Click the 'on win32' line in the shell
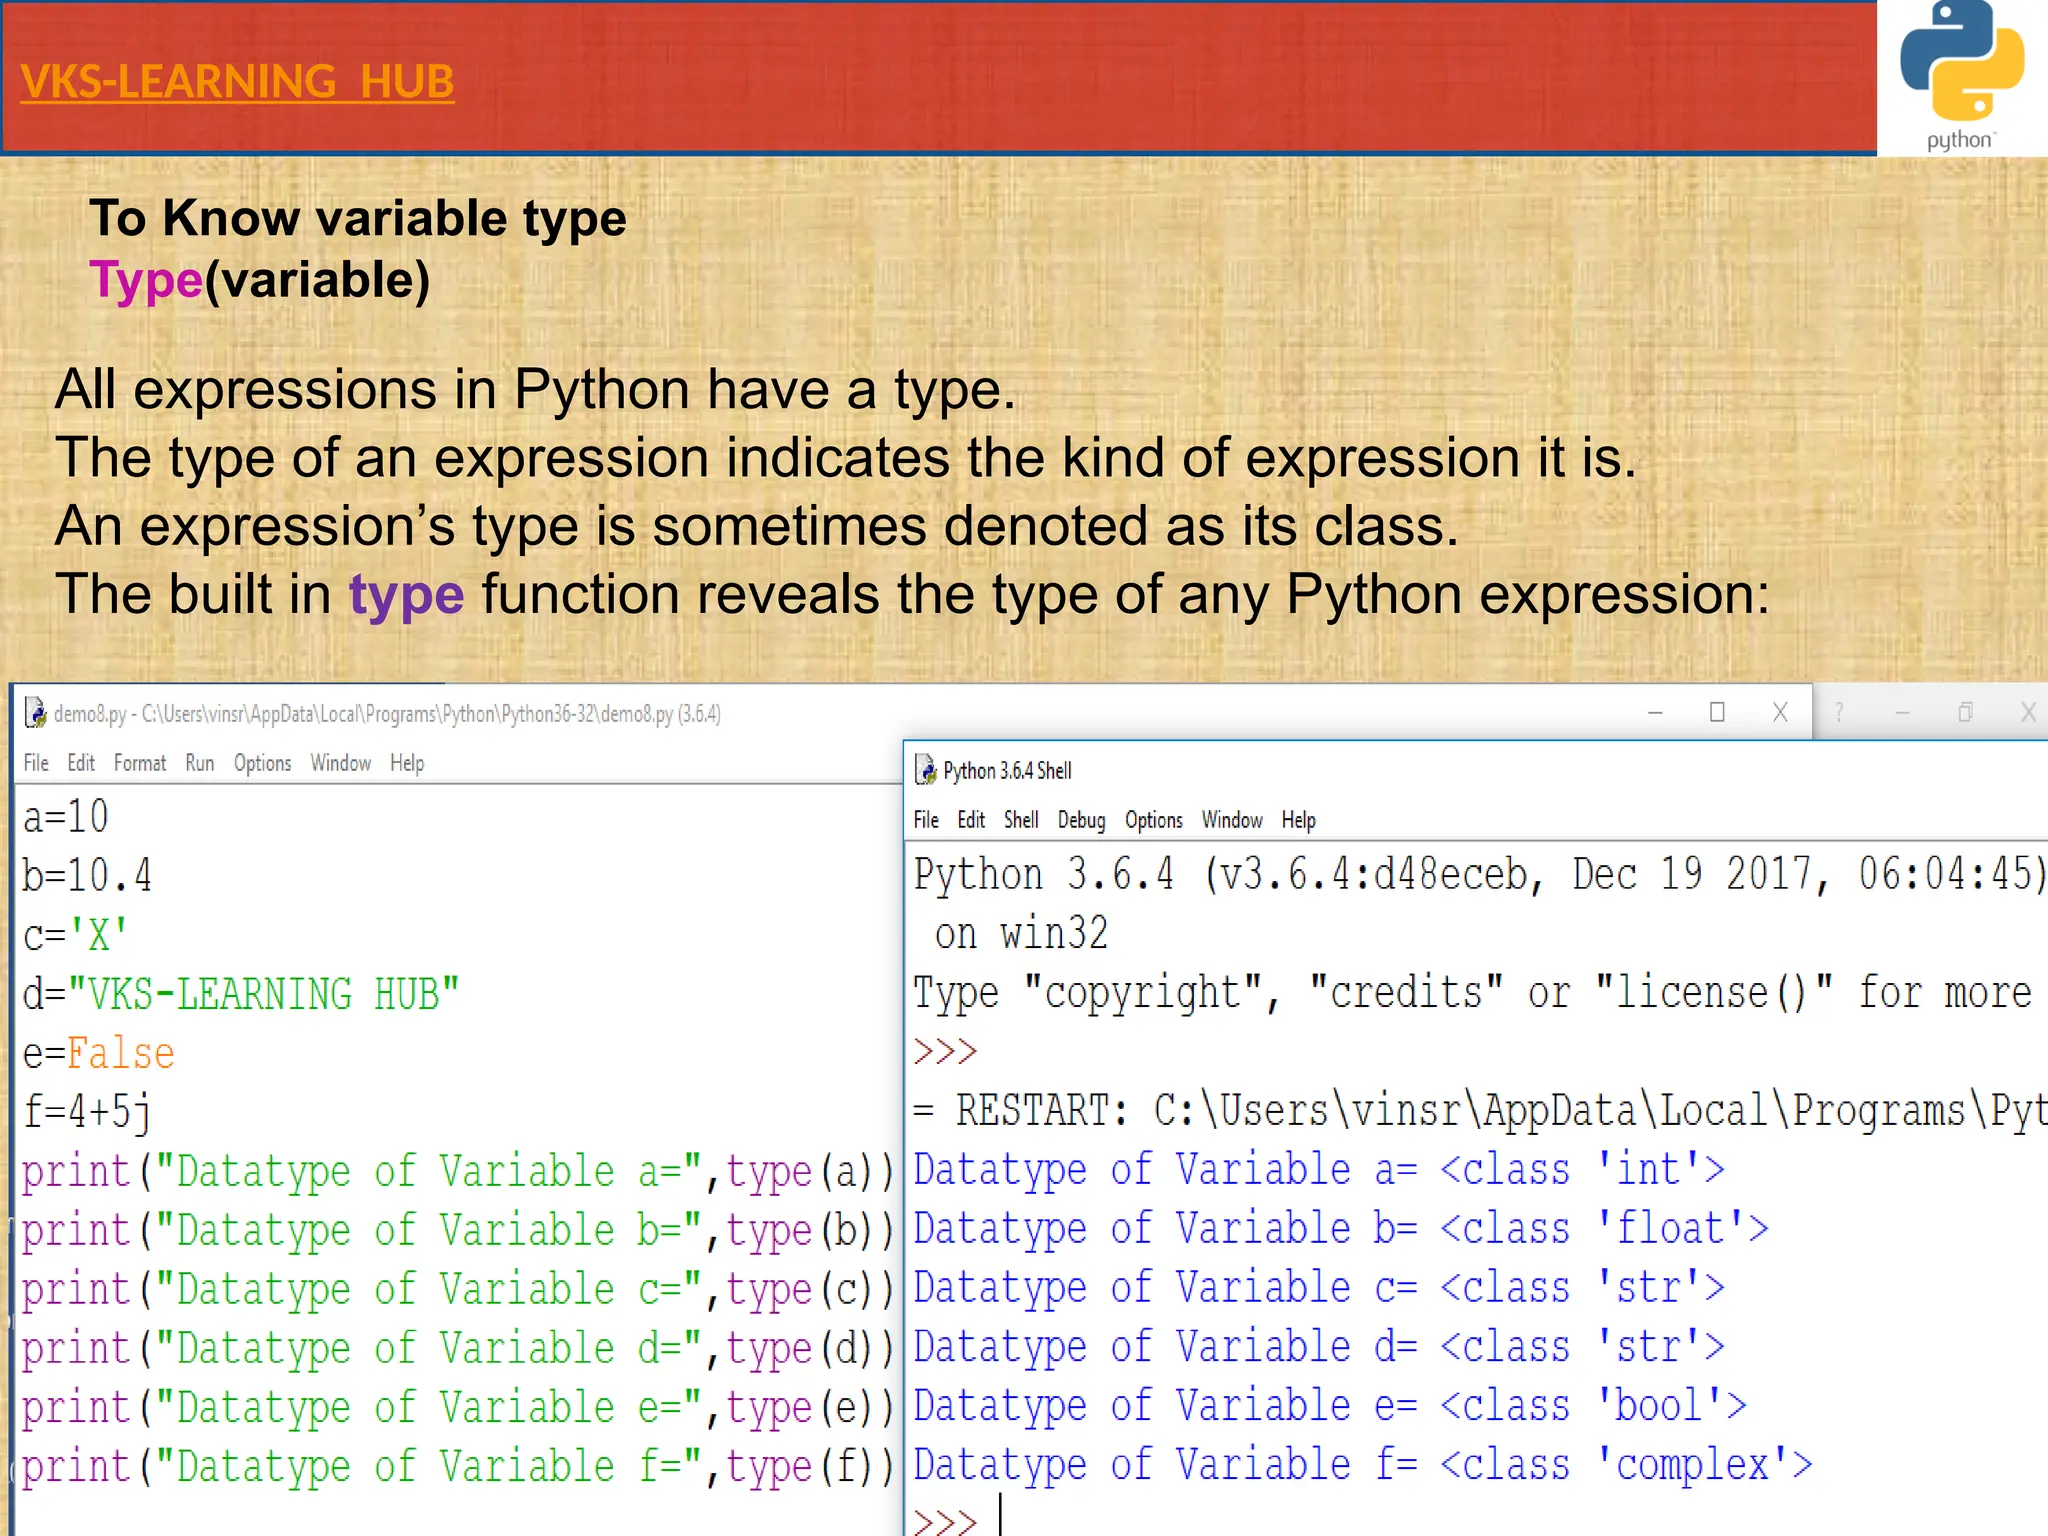The image size is (2048, 1536). pyautogui.click(x=1022, y=934)
